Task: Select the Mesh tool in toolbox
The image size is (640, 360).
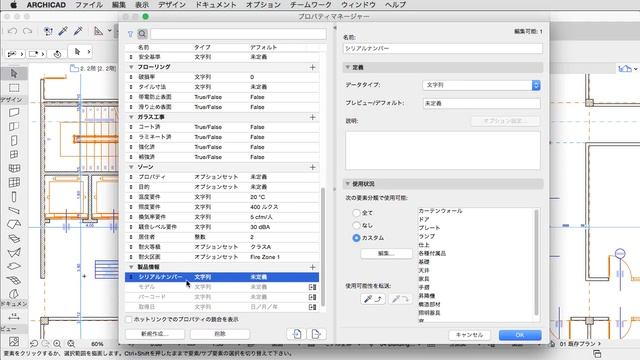Action: point(14,280)
